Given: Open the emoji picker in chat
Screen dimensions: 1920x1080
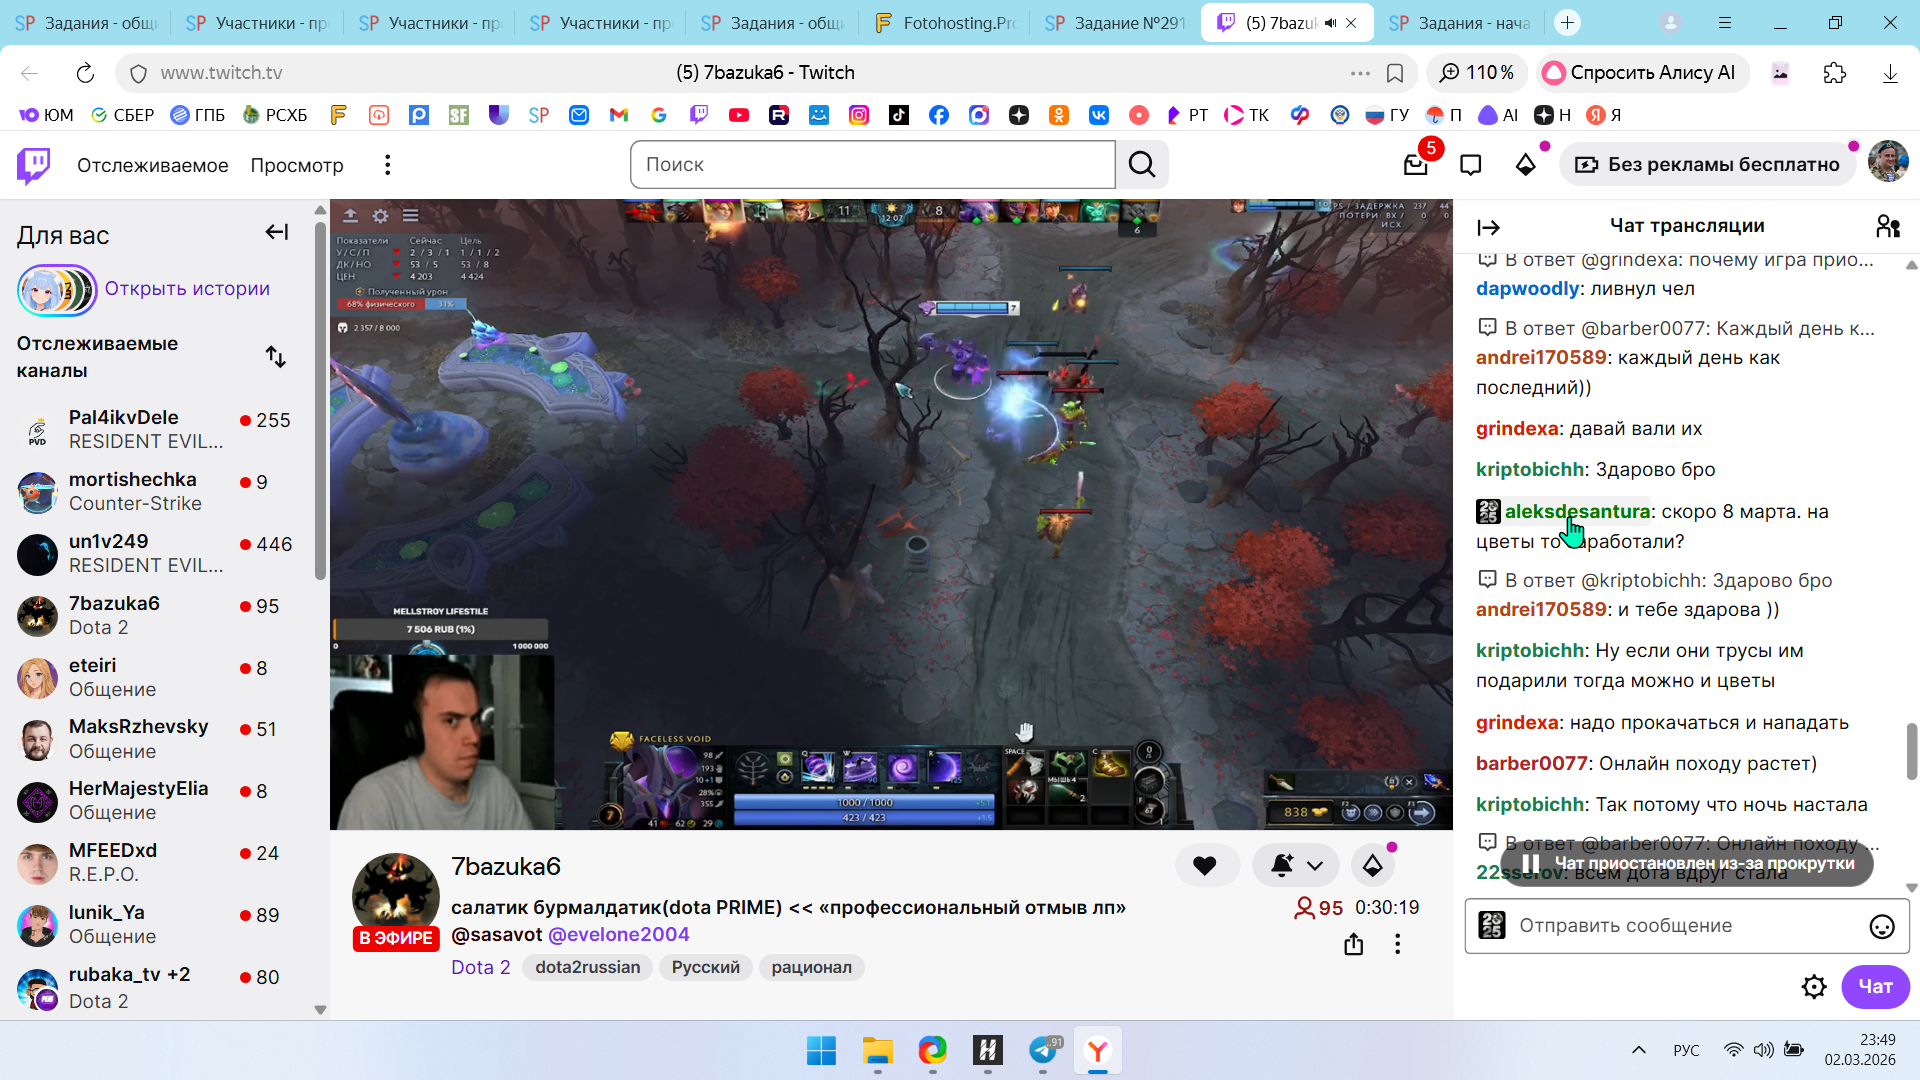Looking at the screenshot, I should tap(1881, 927).
